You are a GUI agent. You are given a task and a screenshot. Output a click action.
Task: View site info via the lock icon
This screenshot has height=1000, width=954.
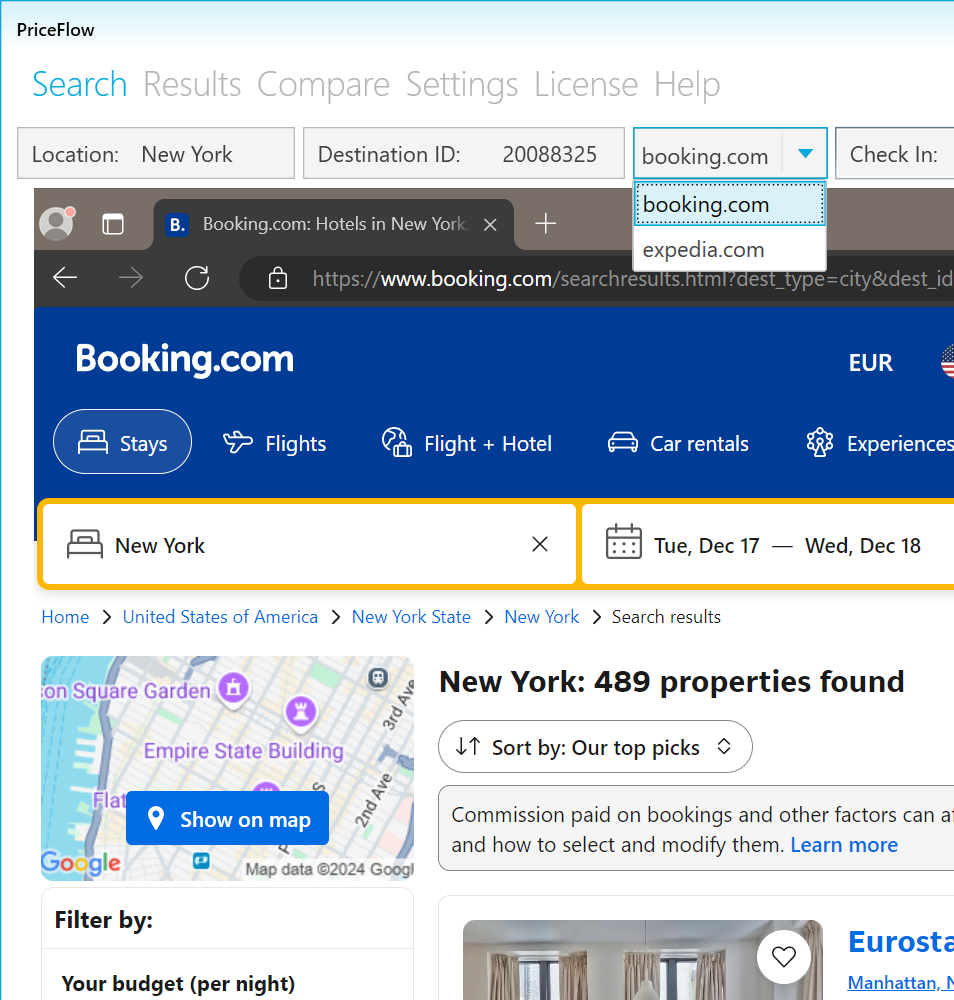point(277,279)
